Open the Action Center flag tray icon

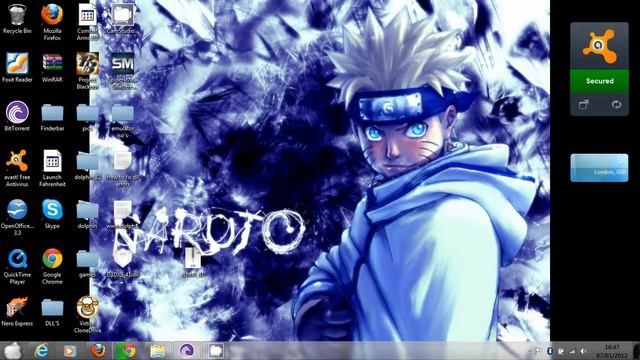coord(539,351)
